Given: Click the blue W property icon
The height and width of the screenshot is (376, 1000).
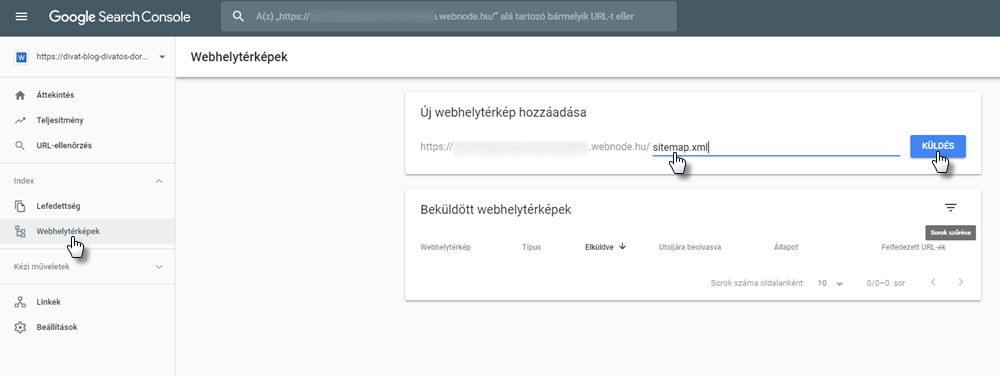Looking at the screenshot, I should (21, 57).
